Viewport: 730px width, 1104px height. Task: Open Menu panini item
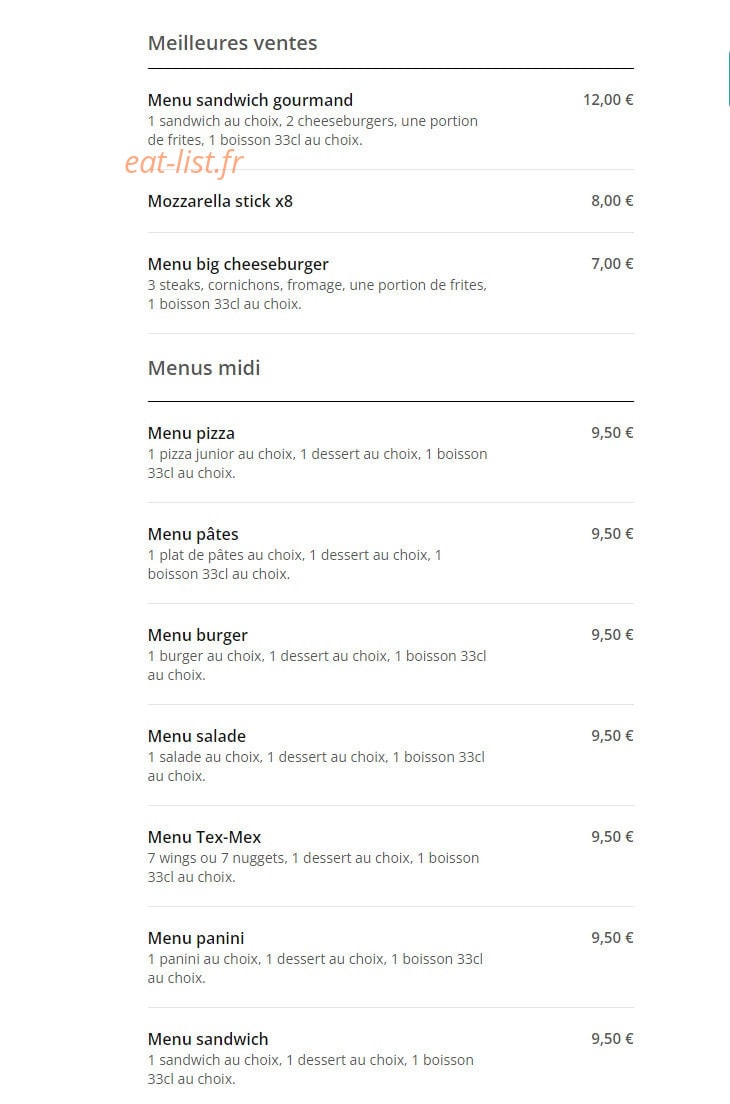click(x=391, y=958)
